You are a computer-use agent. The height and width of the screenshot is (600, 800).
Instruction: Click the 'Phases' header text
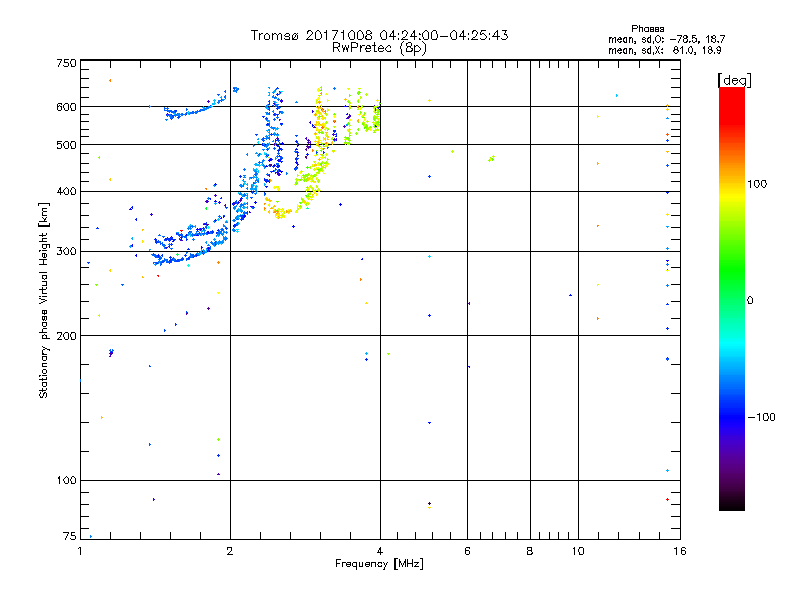coord(647,29)
